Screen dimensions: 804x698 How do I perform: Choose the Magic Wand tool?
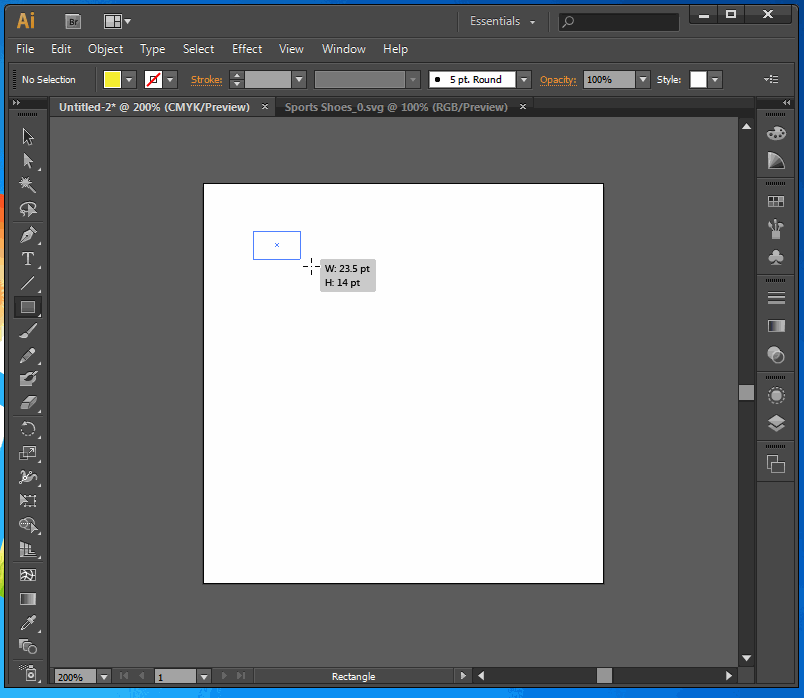click(x=28, y=186)
